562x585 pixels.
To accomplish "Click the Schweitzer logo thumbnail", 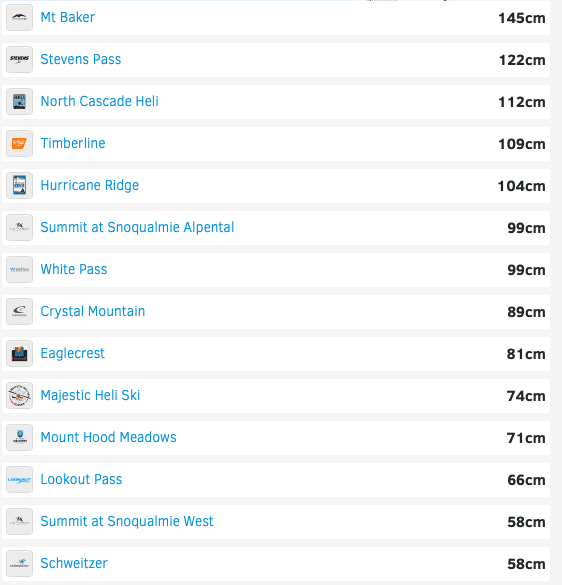I will 19,563.
